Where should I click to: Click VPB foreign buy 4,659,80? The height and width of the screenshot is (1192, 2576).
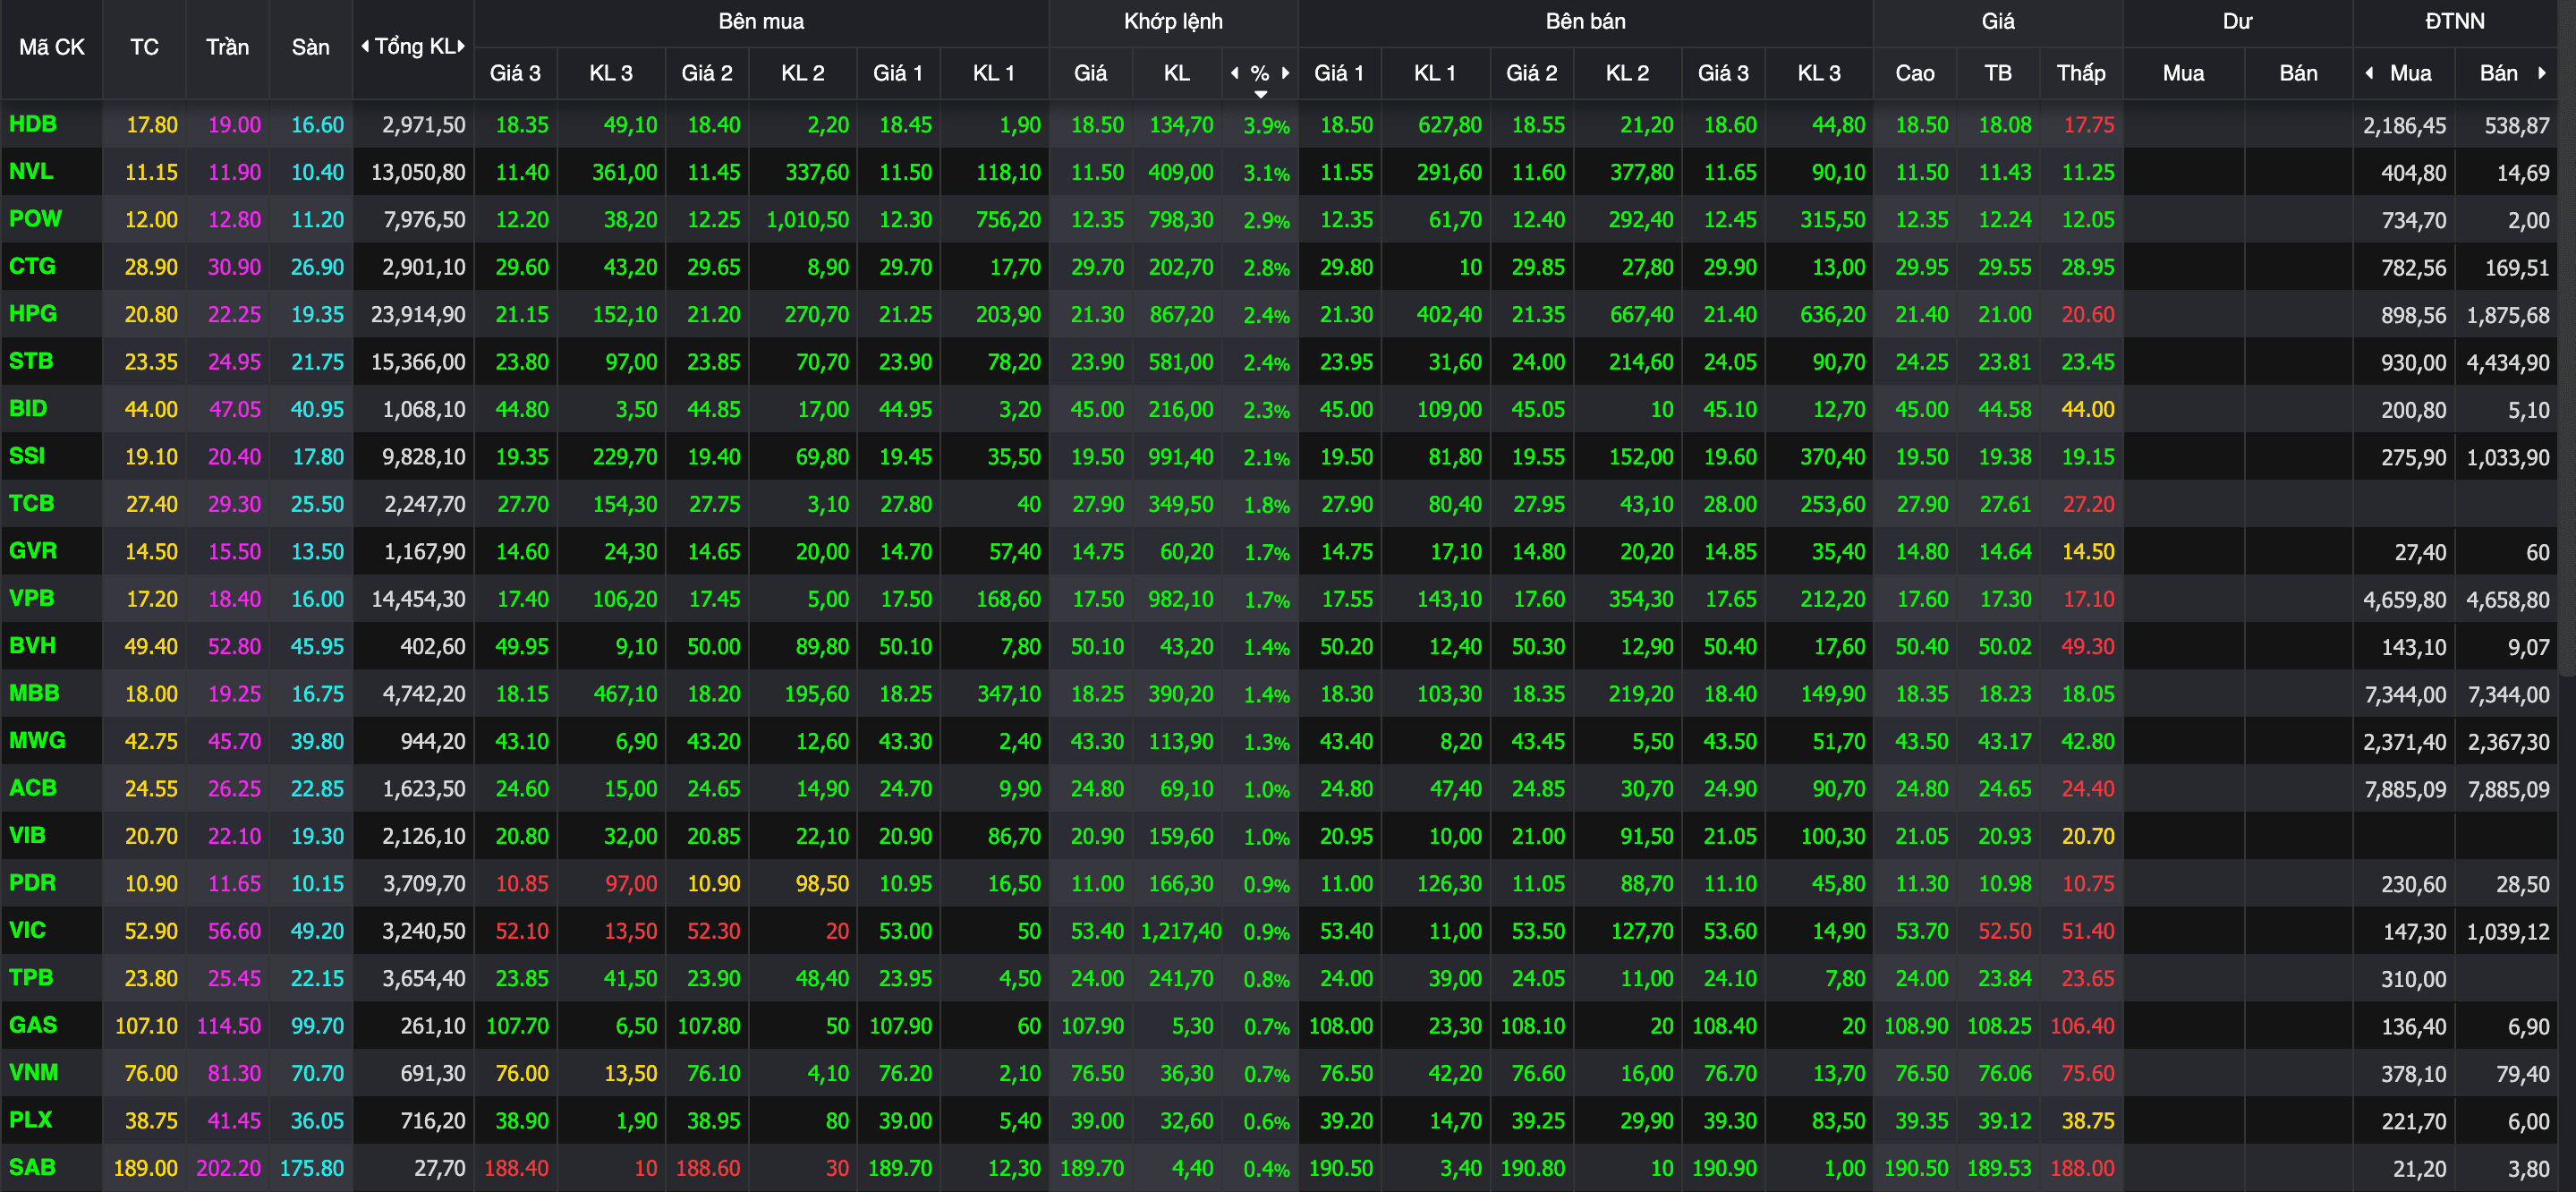point(2405,599)
